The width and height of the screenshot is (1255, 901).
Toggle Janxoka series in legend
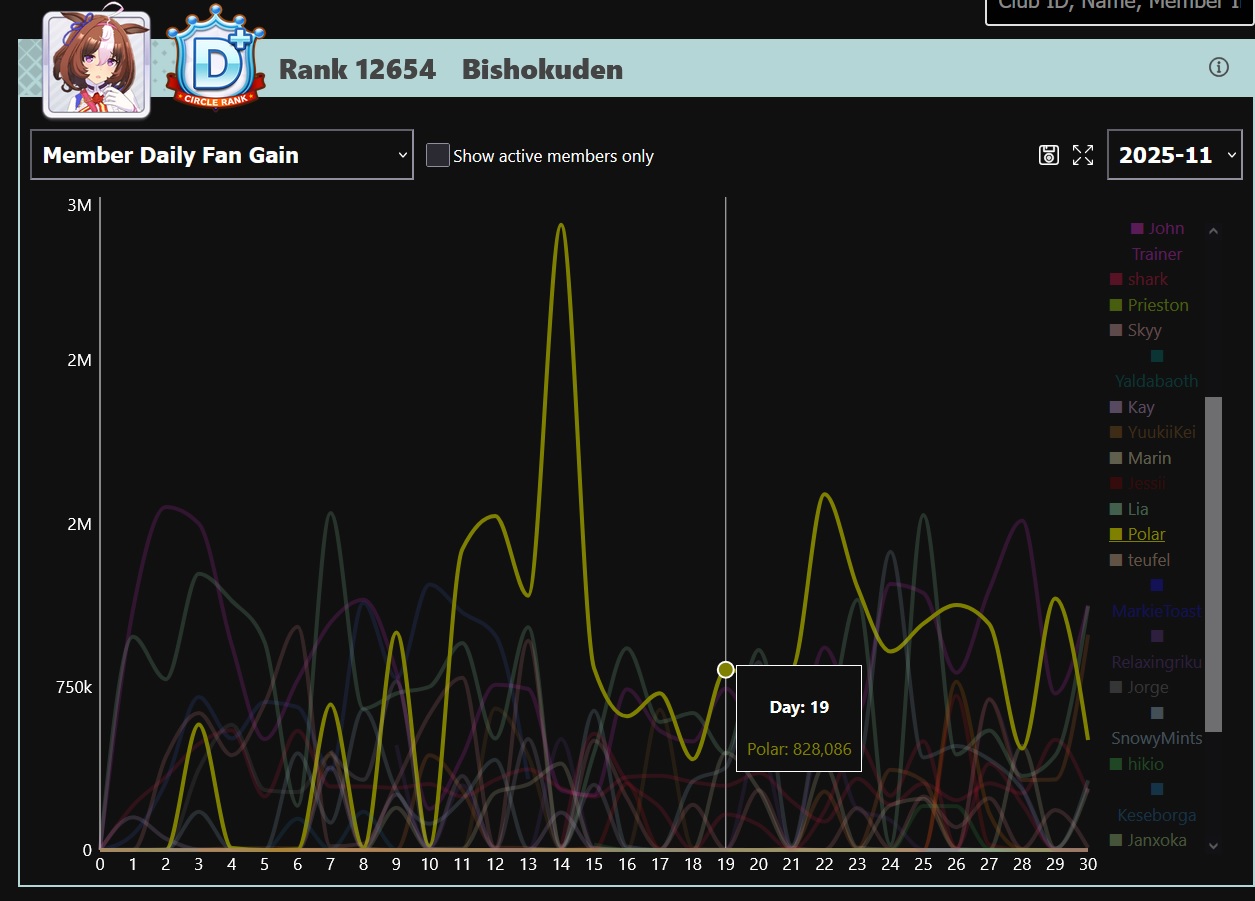point(1148,840)
